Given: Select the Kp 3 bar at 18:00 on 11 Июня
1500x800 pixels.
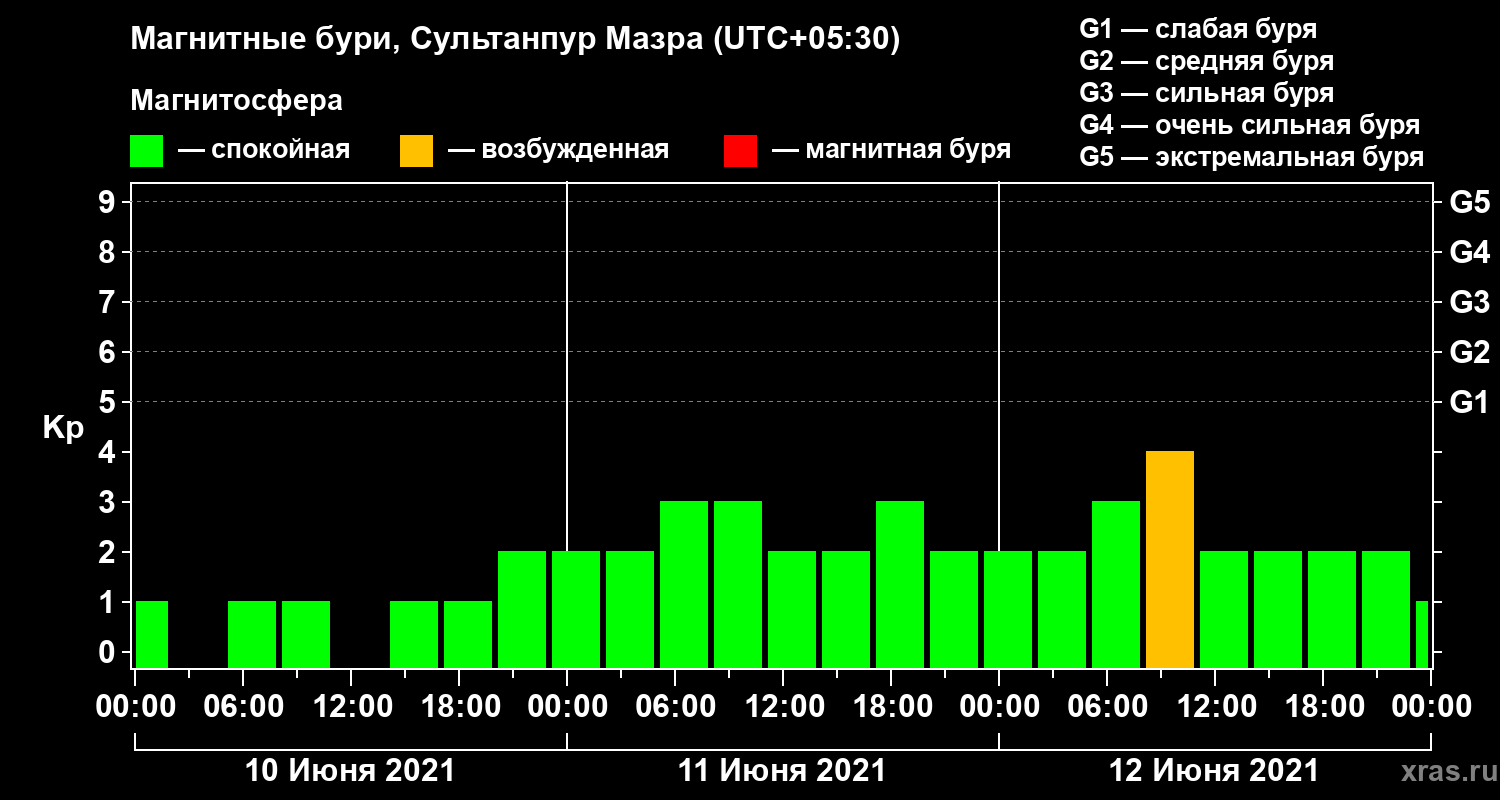Looking at the screenshot, I should pos(900,585).
